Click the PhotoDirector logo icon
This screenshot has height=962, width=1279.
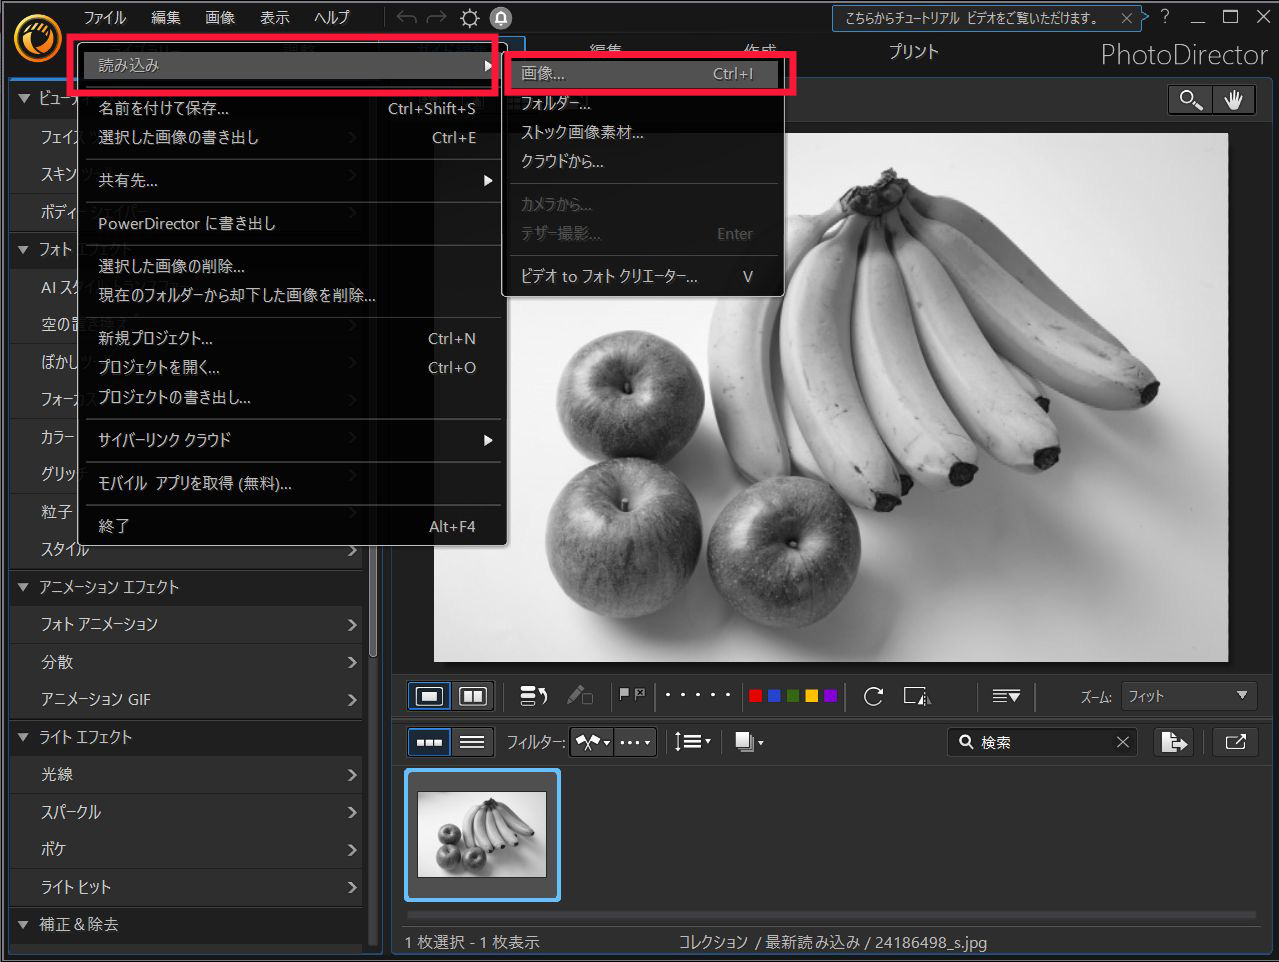[38, 38]
